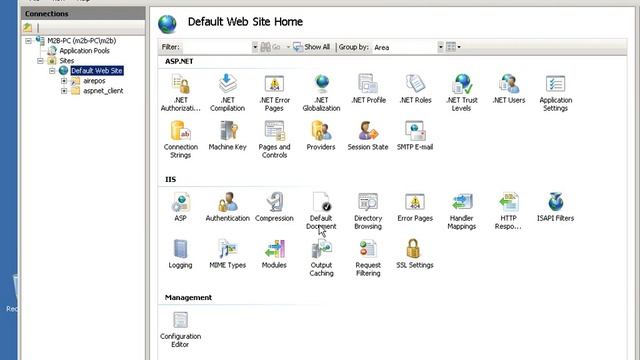This screenshot has height=360, width=640.
Task: Click into the Filter text field
Action: [216, 47]
